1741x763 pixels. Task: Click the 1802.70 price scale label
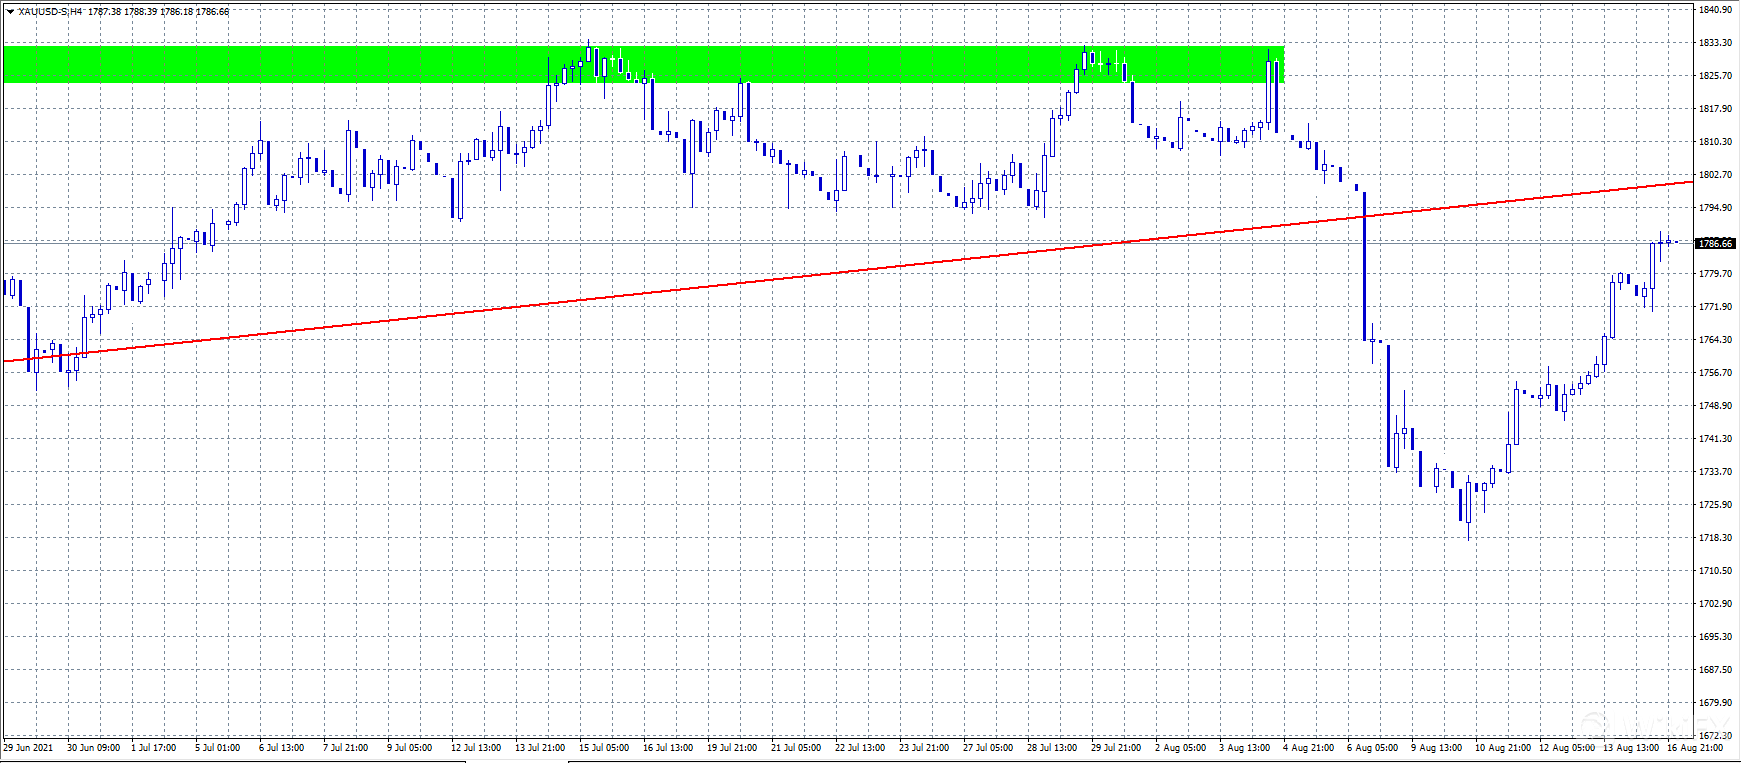point(1715,175)
